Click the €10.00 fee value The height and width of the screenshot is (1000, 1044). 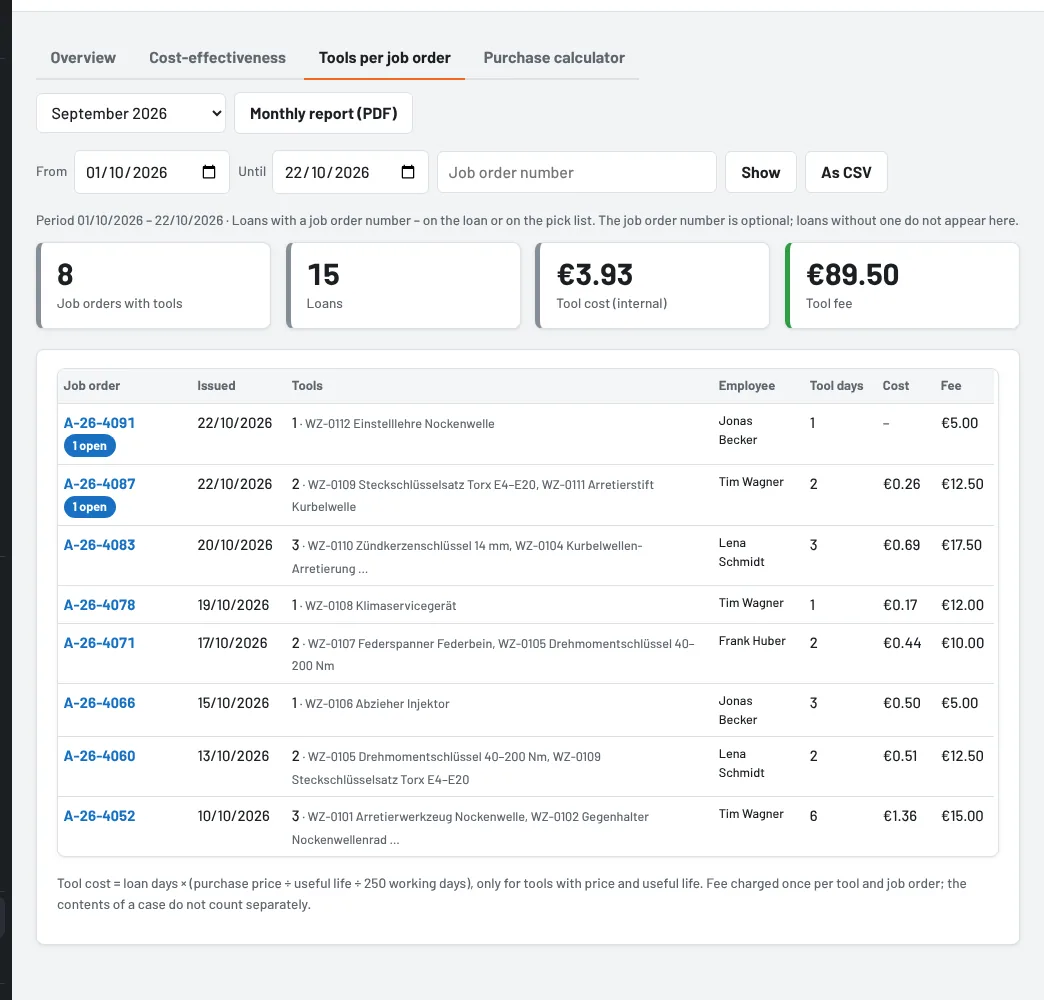[x=962, y=643]
